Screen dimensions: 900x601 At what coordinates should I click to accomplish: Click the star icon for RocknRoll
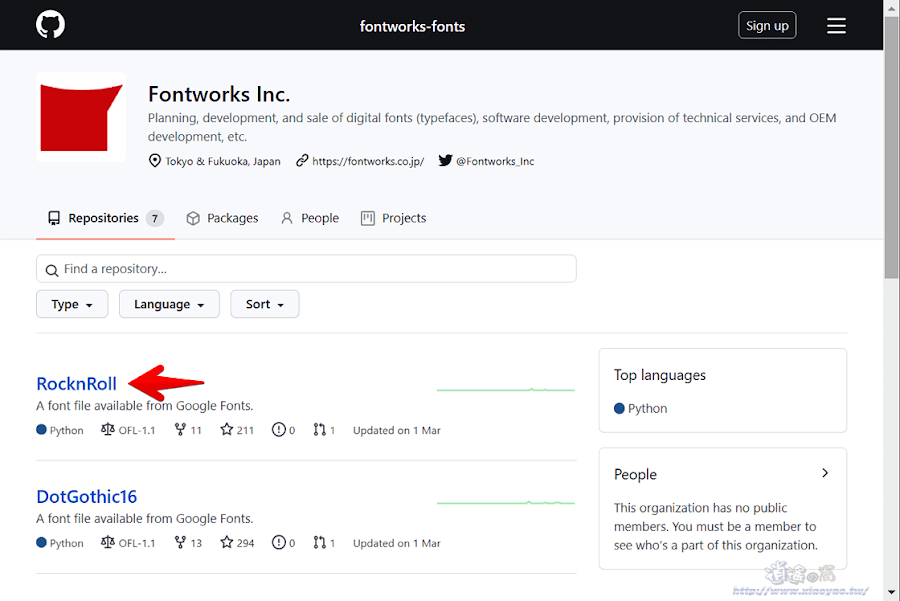coord(227,430)
